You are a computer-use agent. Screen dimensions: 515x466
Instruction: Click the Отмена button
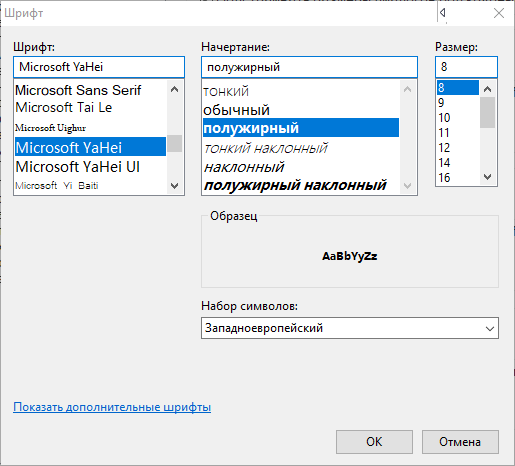point(460,442)
